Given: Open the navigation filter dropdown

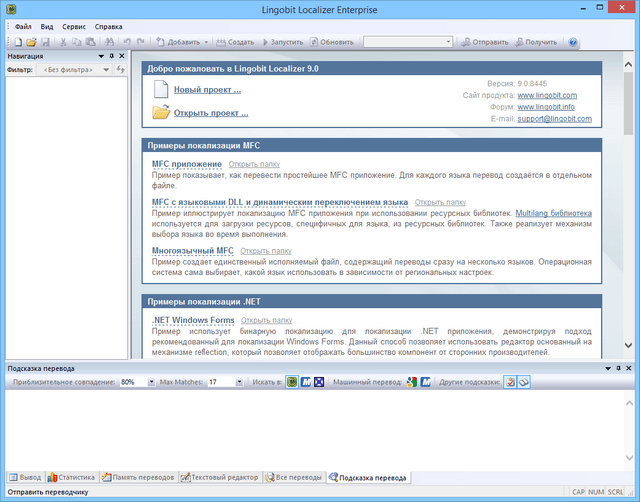Looking at the screenshot, I should click(106, 71).
